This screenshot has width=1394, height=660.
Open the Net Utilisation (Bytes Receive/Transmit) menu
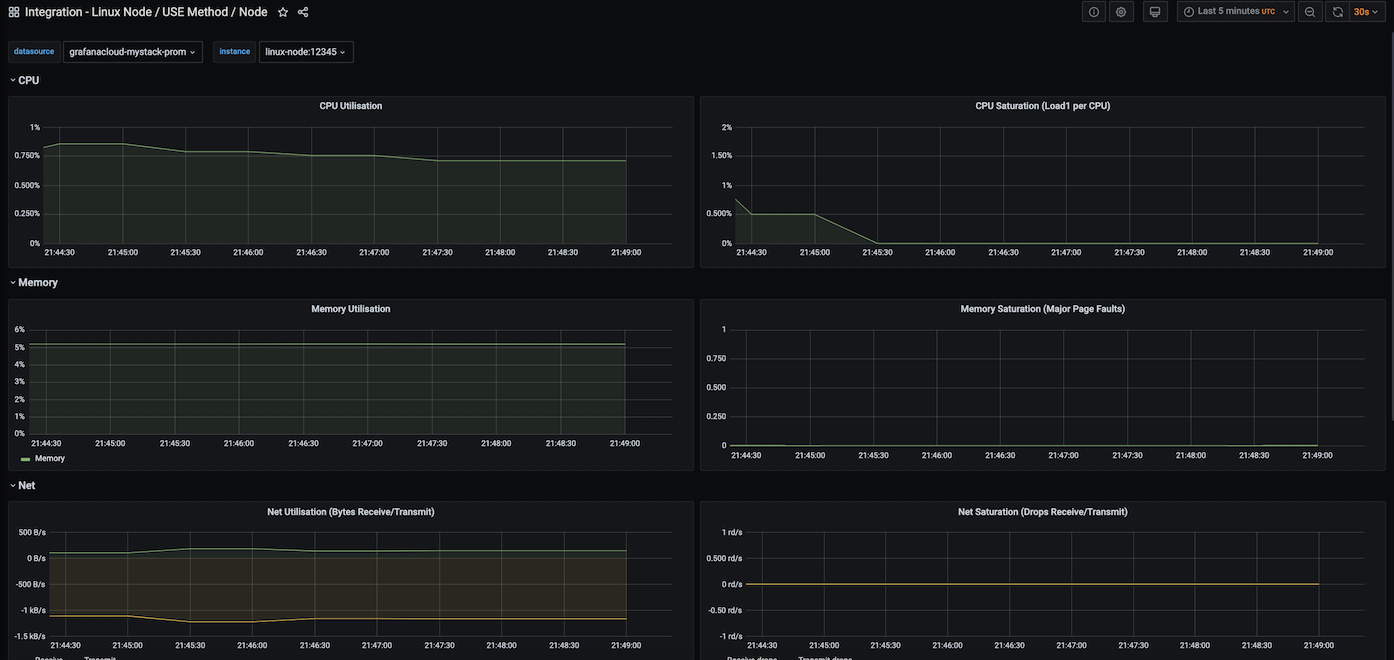[351, 512]
